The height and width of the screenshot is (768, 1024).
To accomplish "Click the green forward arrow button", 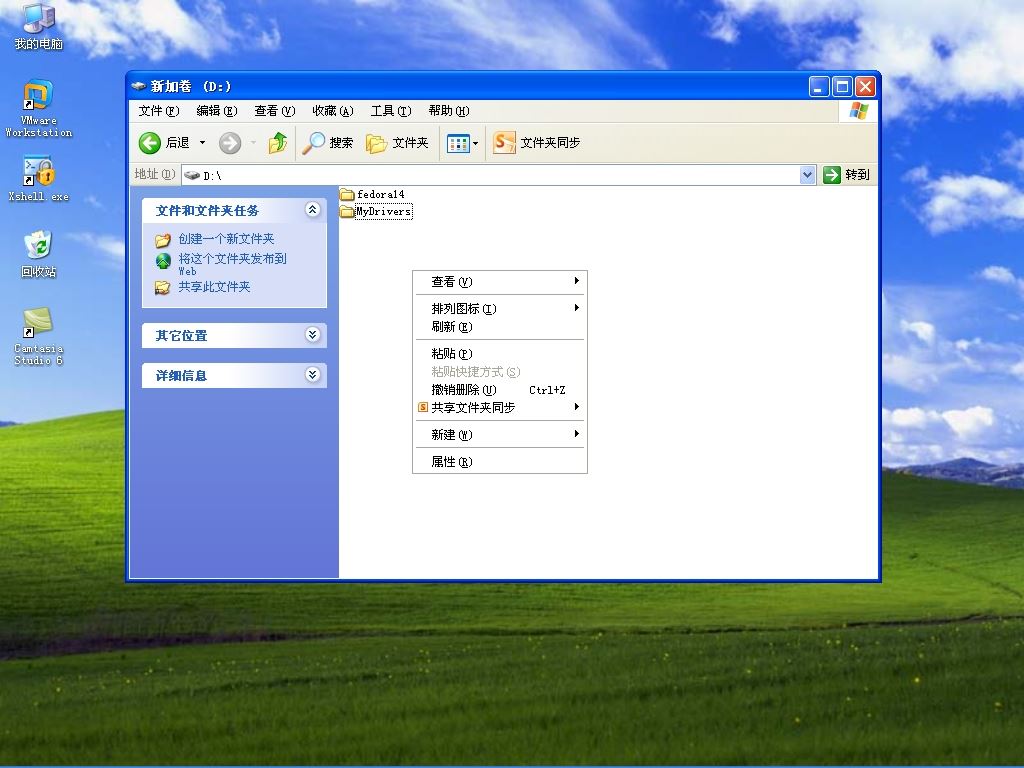I will (230, 142).
